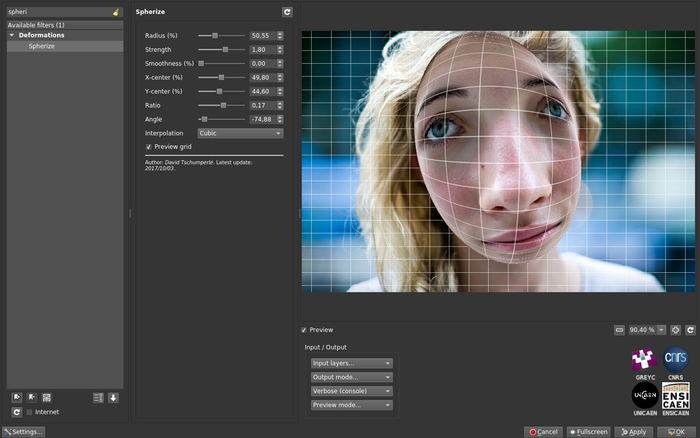The image size is (700, 438).
Task: Click the broom icon to clear search
Action: tap(117, 12)
